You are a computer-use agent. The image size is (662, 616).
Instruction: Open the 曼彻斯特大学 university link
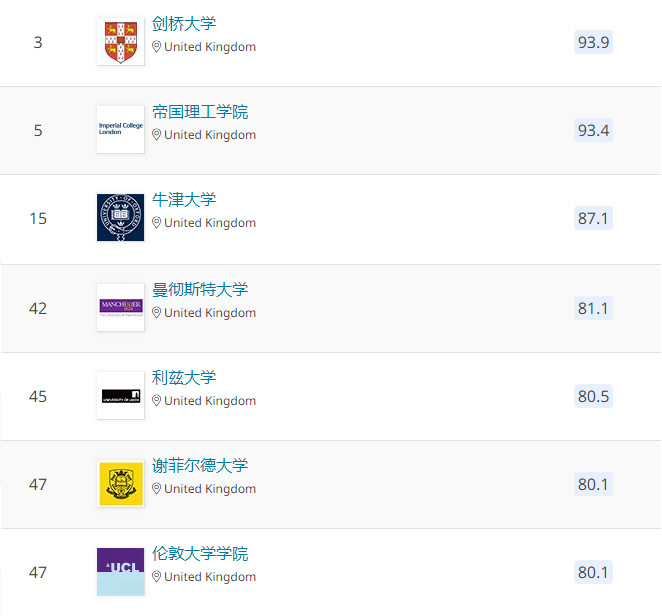(x=200, y=290)
